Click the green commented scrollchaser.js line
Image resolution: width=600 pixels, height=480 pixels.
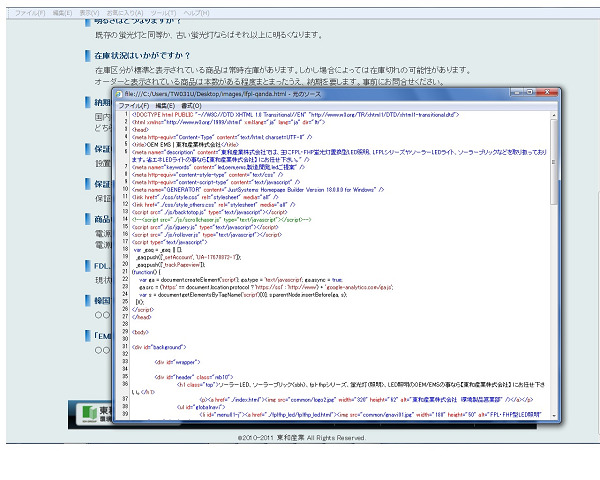point(222,220)
